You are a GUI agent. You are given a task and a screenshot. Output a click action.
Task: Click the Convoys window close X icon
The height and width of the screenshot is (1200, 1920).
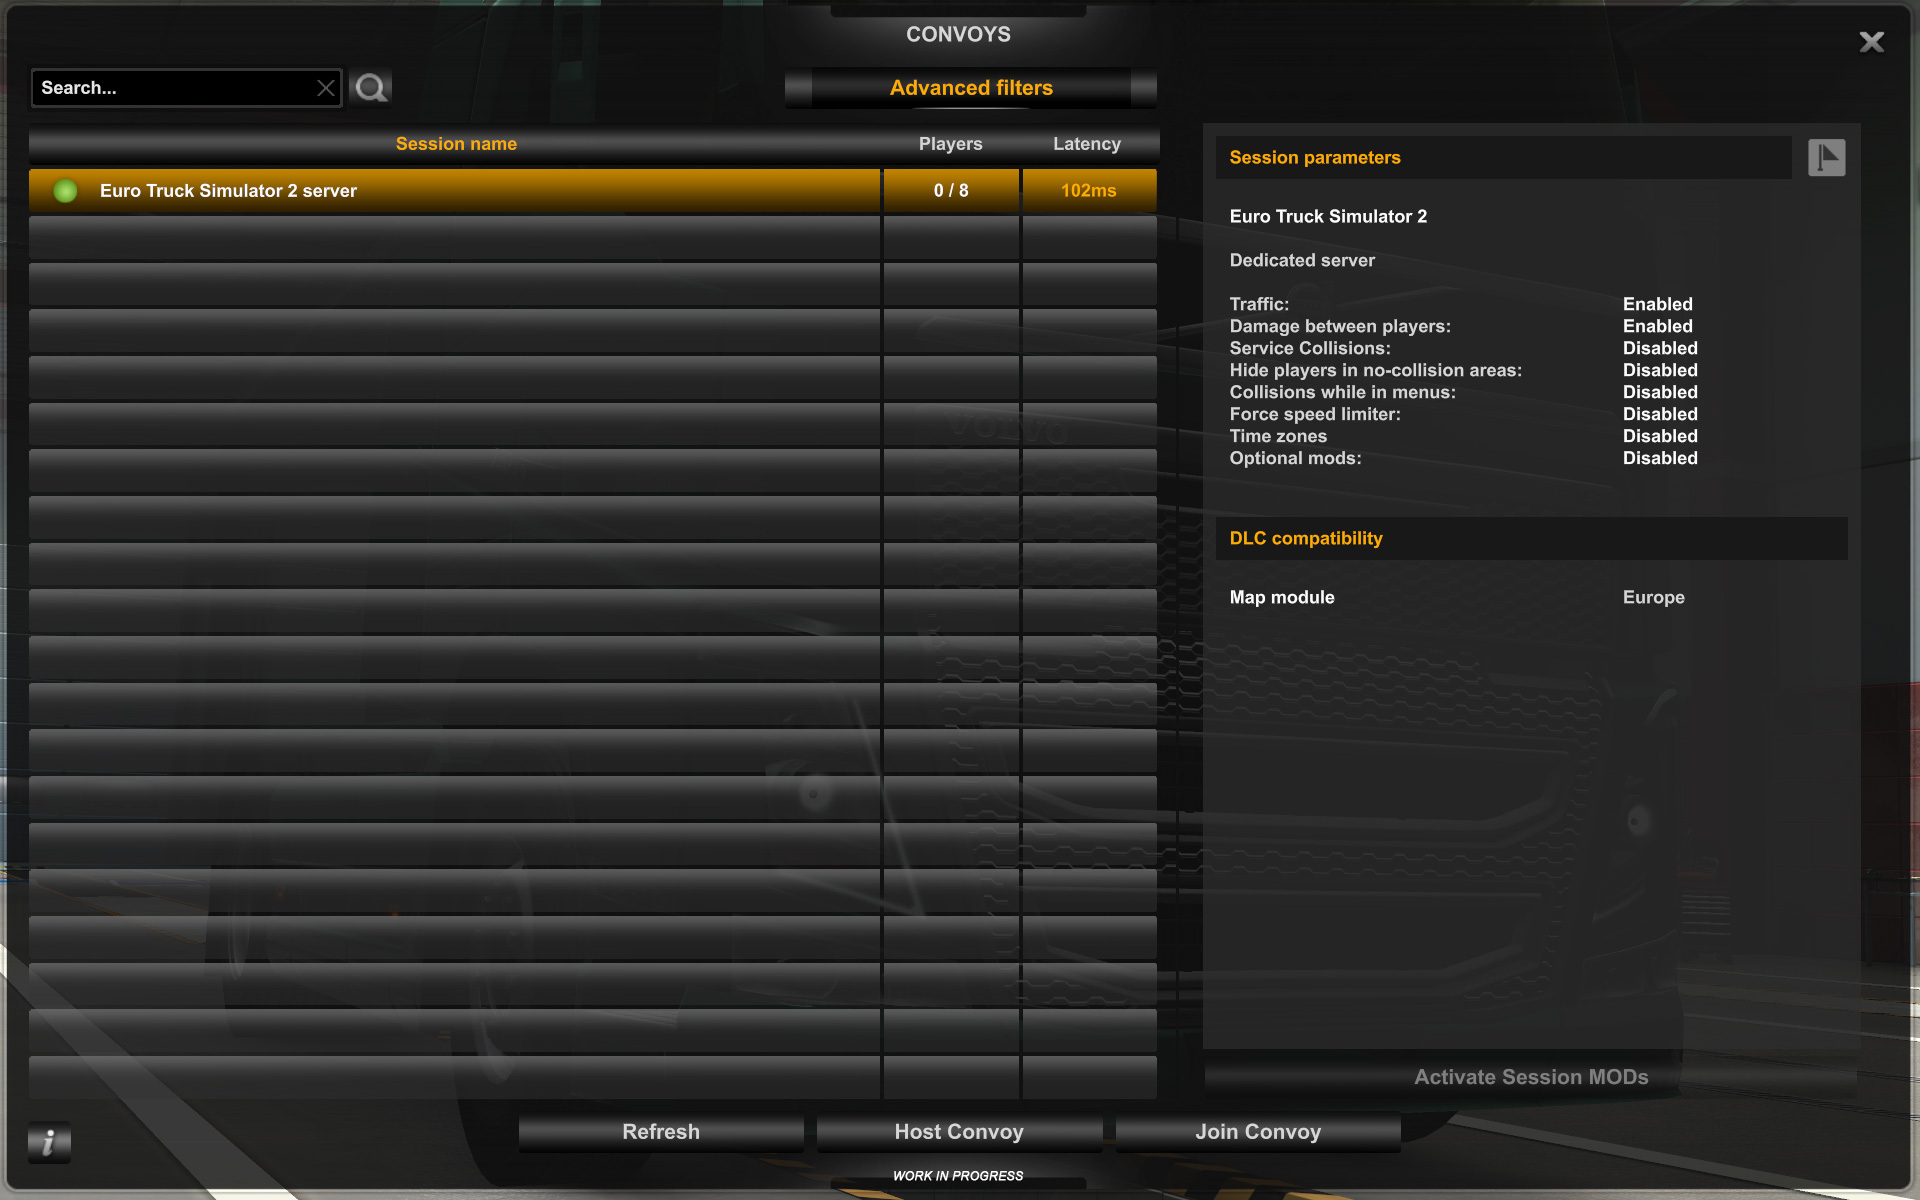(1872, 41)
